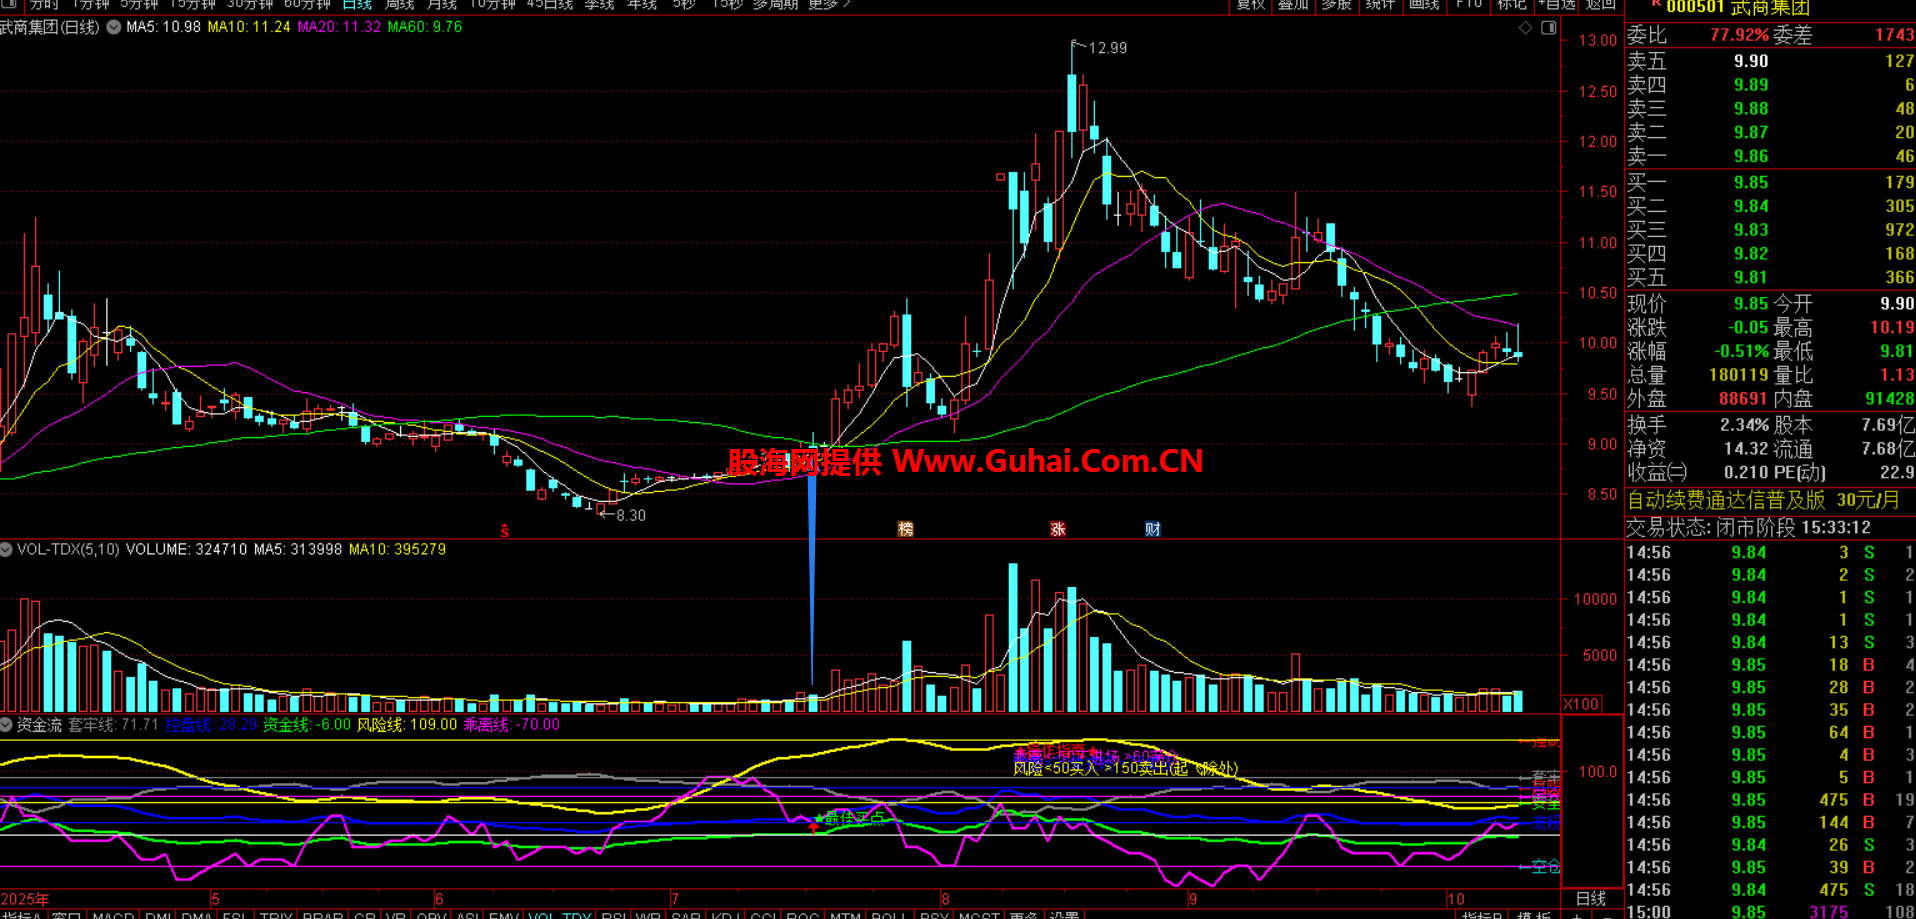Toggle the 叠加 overlay option
The width and height of the screenshot is (1916, 919).
coord(1293,4)
